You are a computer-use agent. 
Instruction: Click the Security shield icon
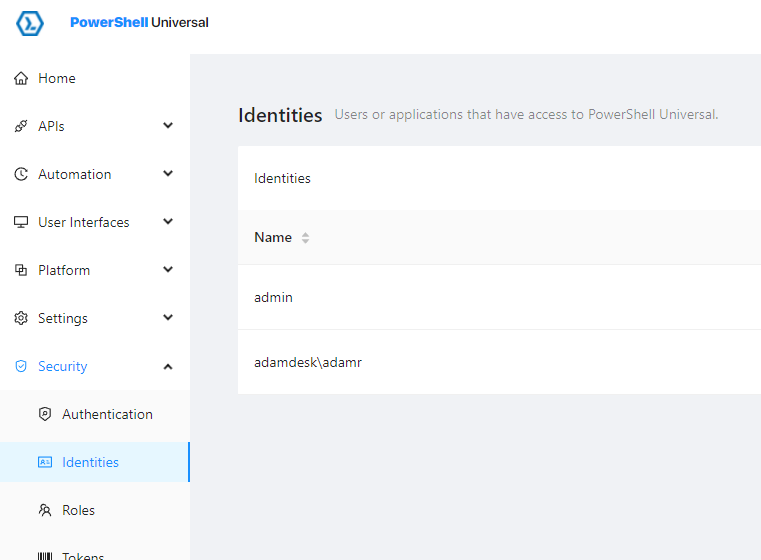click(x=21, y=366)
